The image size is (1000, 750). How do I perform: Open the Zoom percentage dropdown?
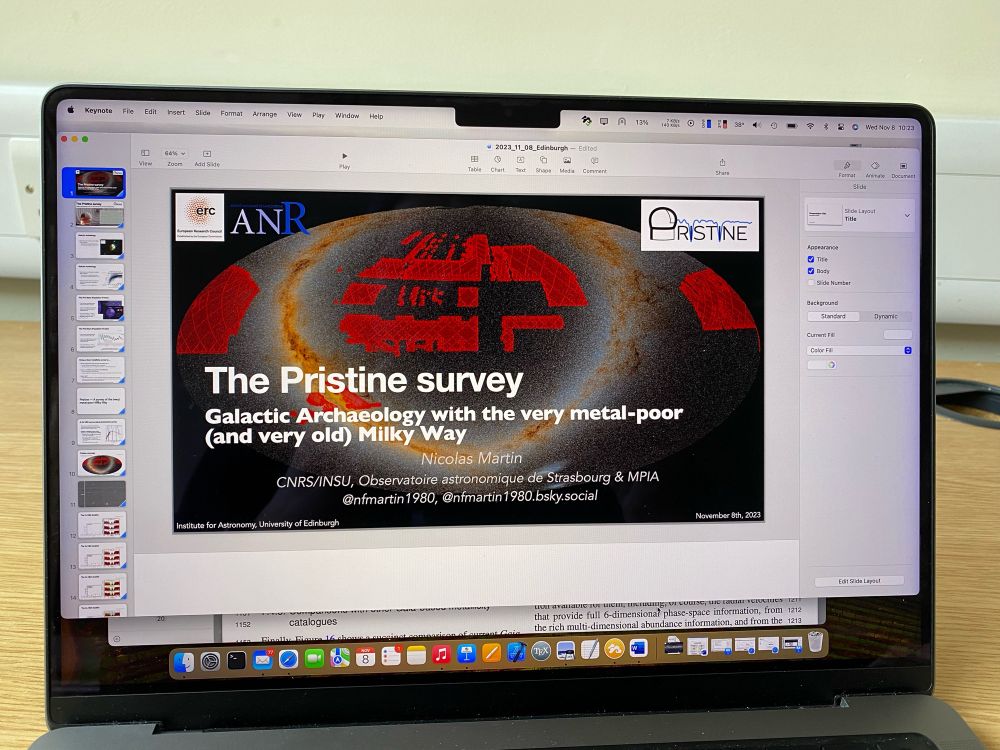175,154
